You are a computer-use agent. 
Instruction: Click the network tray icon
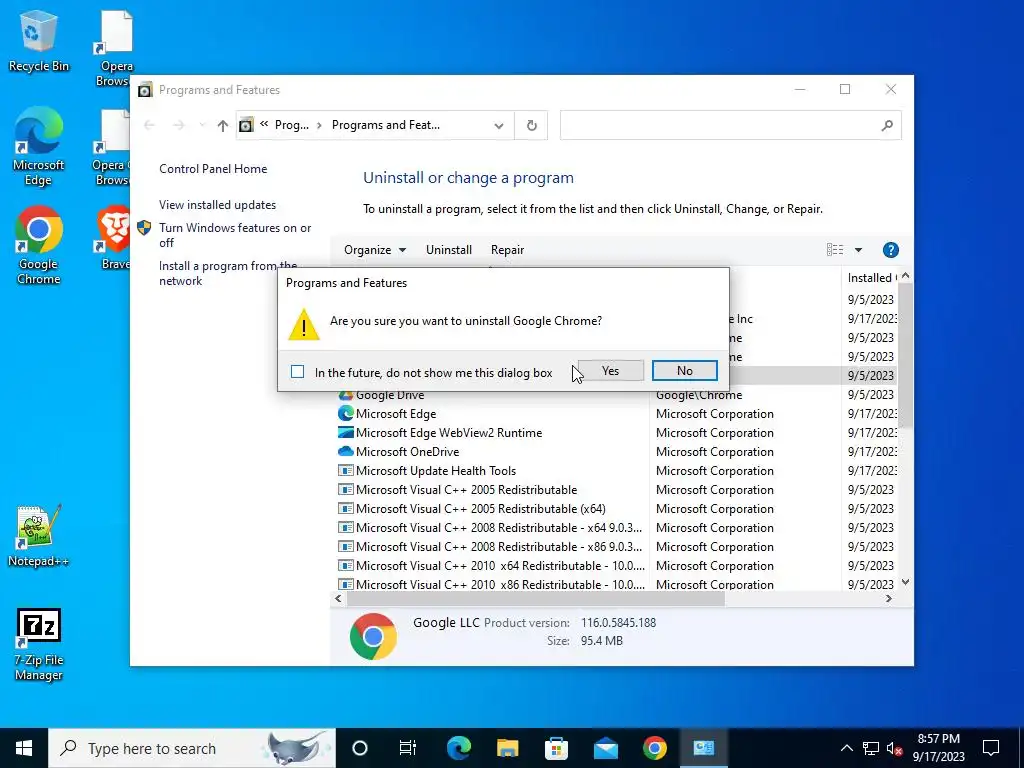pyautogui.click(x=871, y=748)
